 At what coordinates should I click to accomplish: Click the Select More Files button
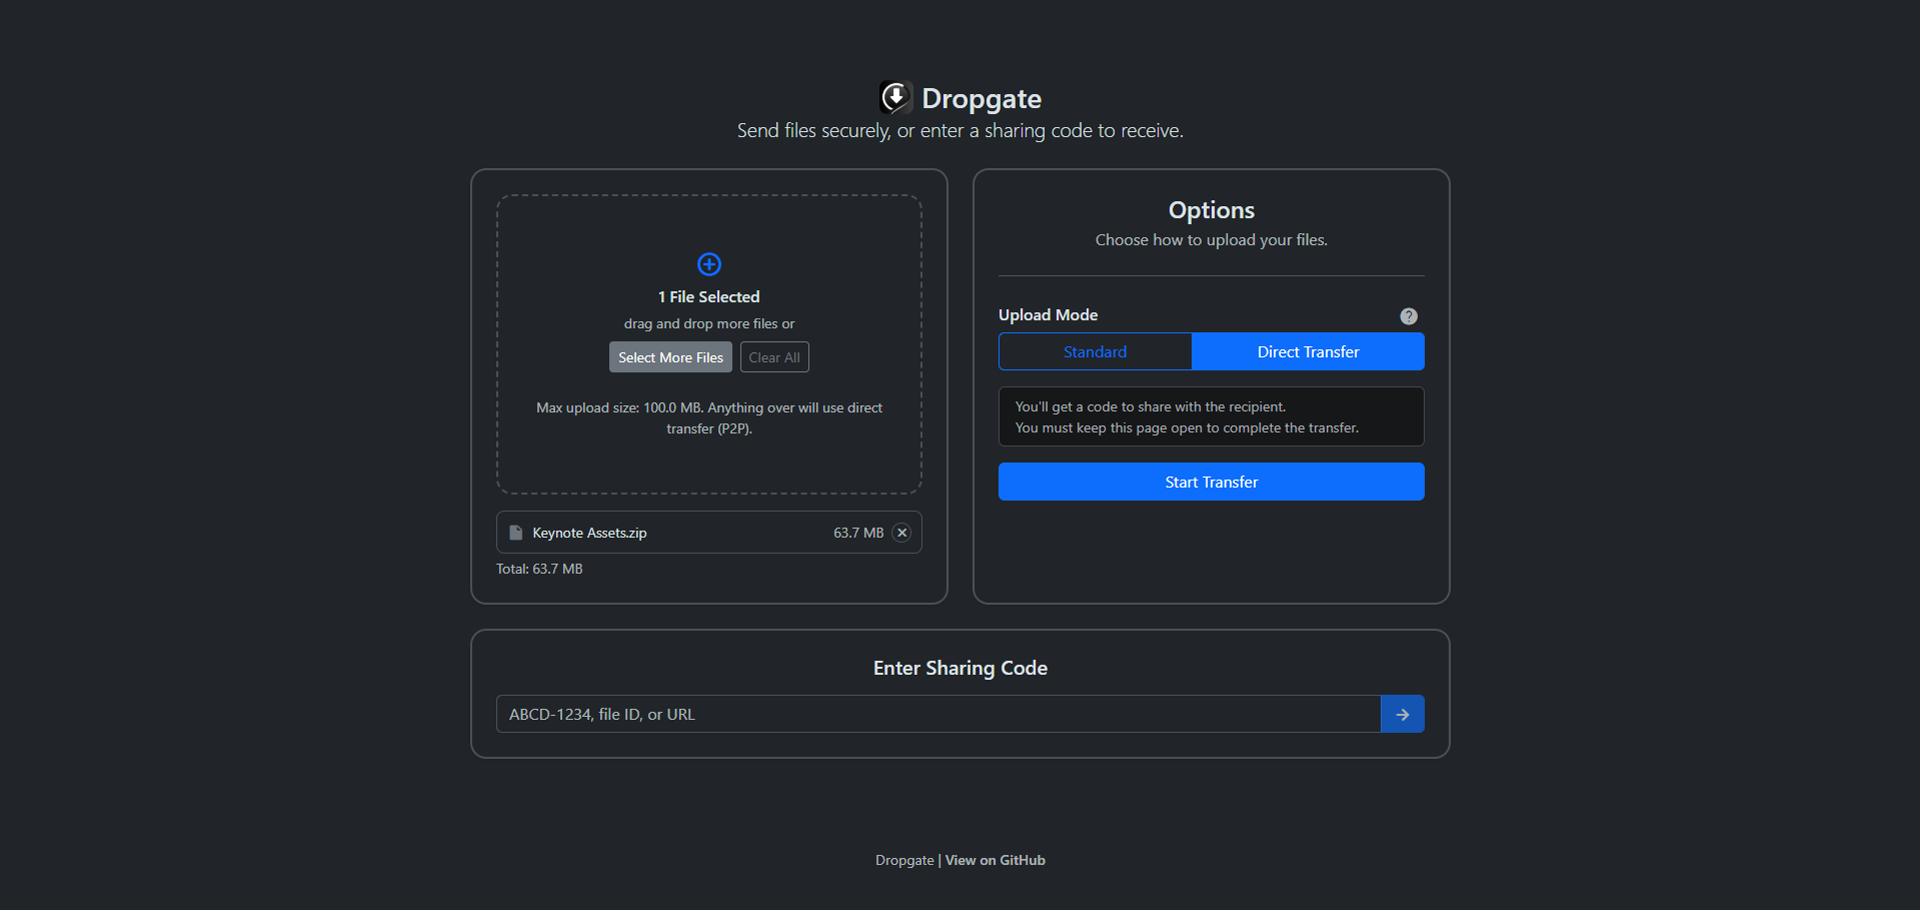coord(670,357)
